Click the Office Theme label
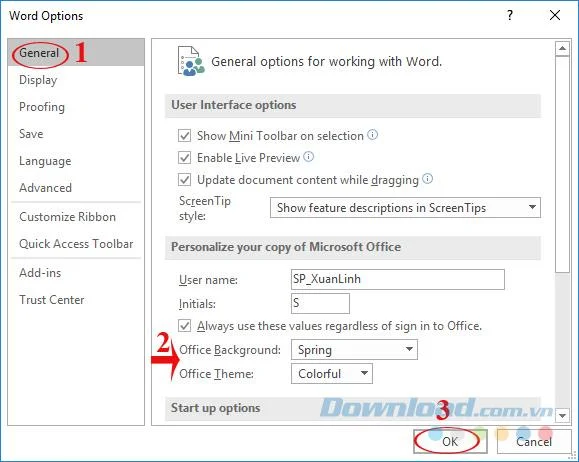The image size is (579, 462). tap(216, 374)
